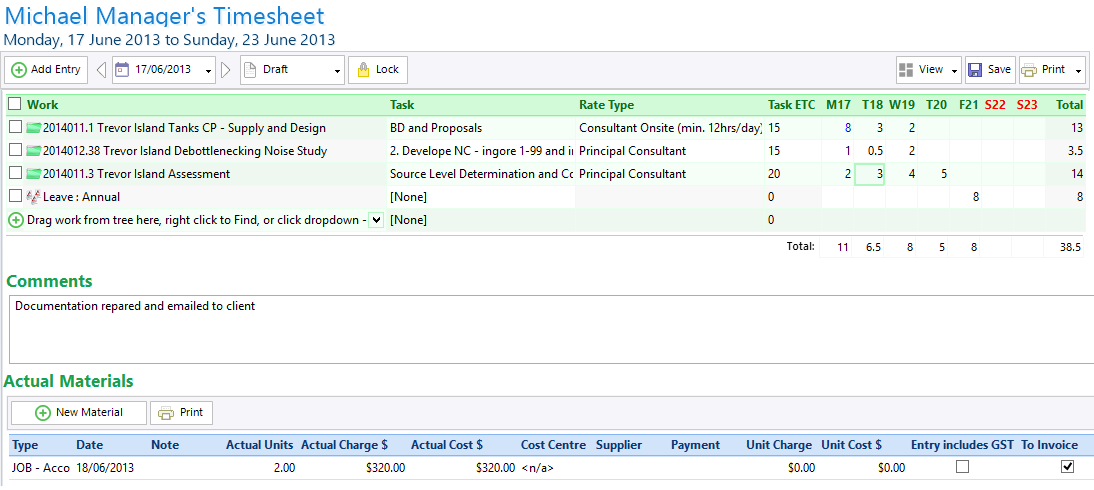Toggle the select-all checkbox beside Work header
The image size is (1094, 490).
15,104
